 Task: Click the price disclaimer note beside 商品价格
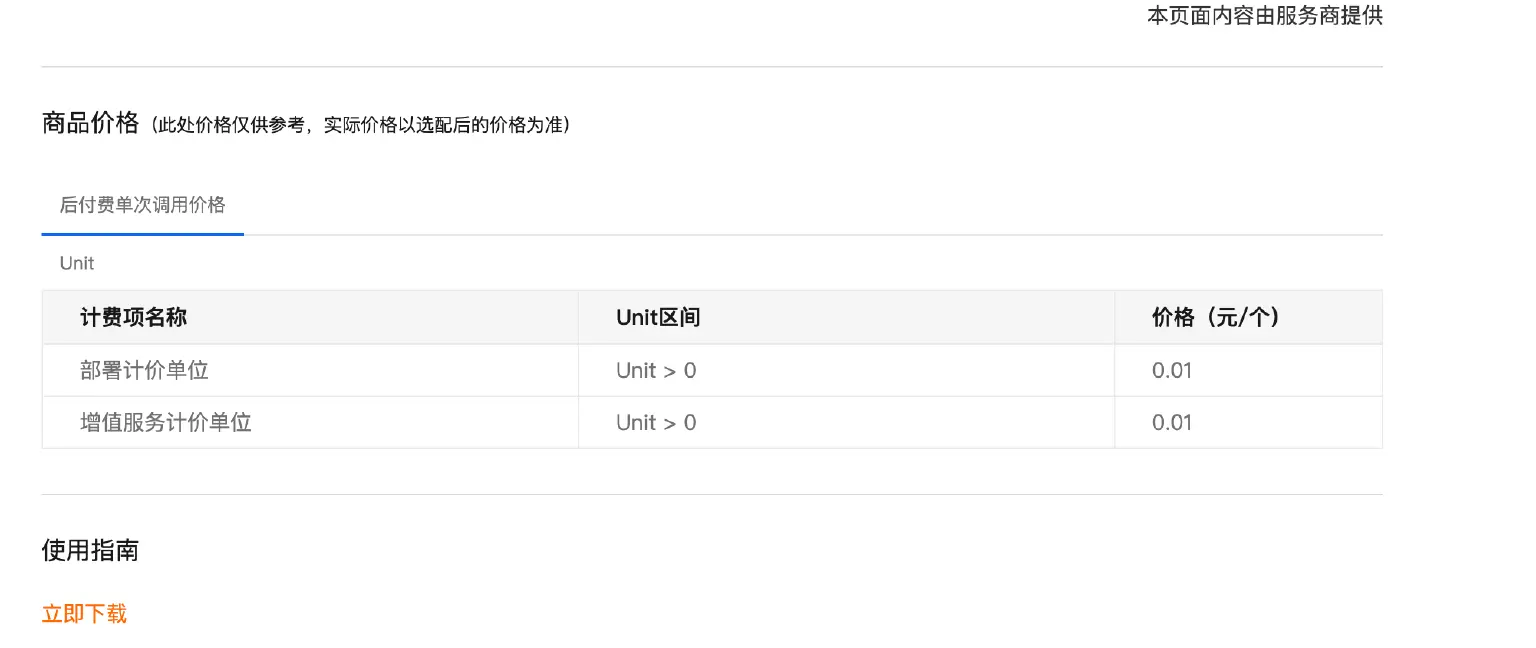(x=360, y=125)
